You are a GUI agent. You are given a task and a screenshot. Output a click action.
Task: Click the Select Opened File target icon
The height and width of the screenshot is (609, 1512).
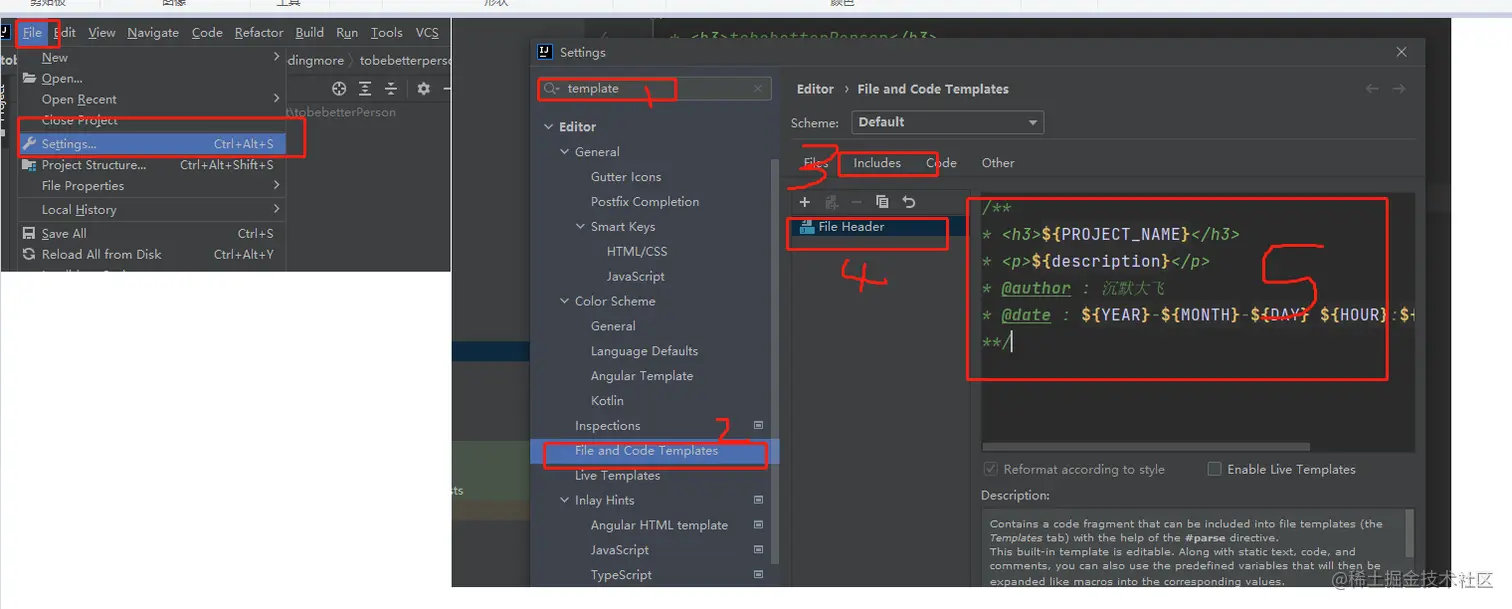(x=339, y=89)
